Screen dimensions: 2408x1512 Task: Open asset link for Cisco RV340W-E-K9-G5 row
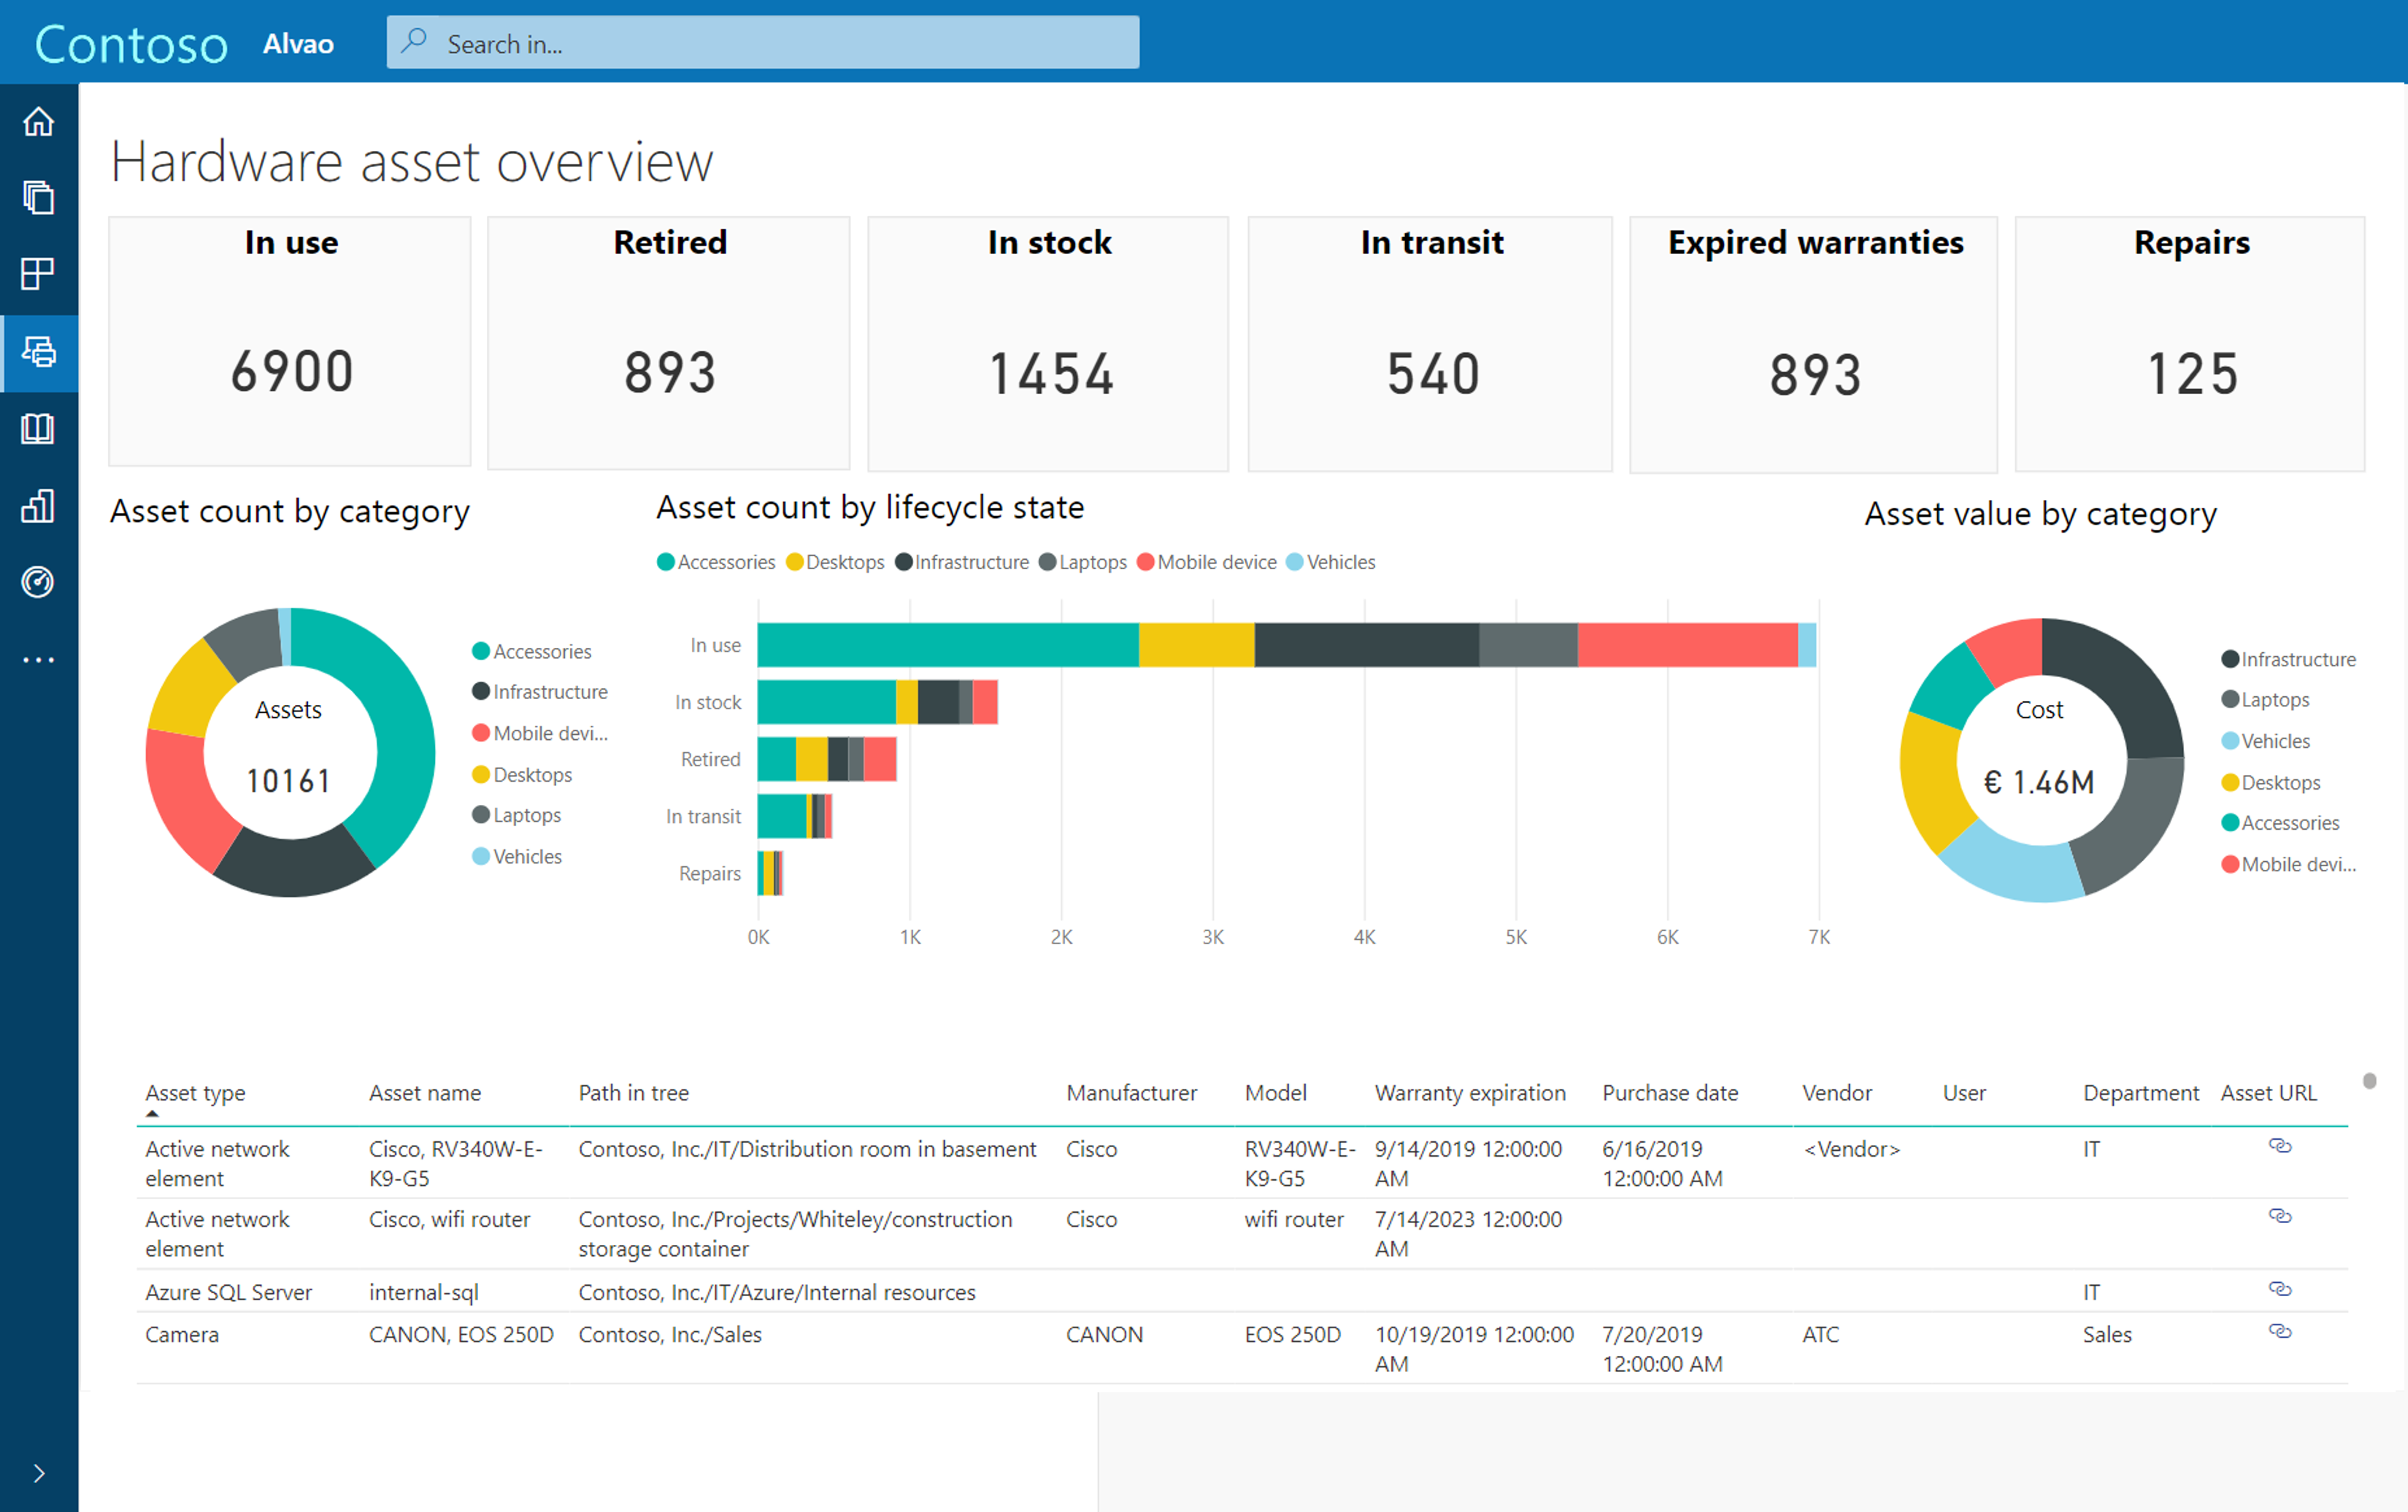(2279, 1146)
